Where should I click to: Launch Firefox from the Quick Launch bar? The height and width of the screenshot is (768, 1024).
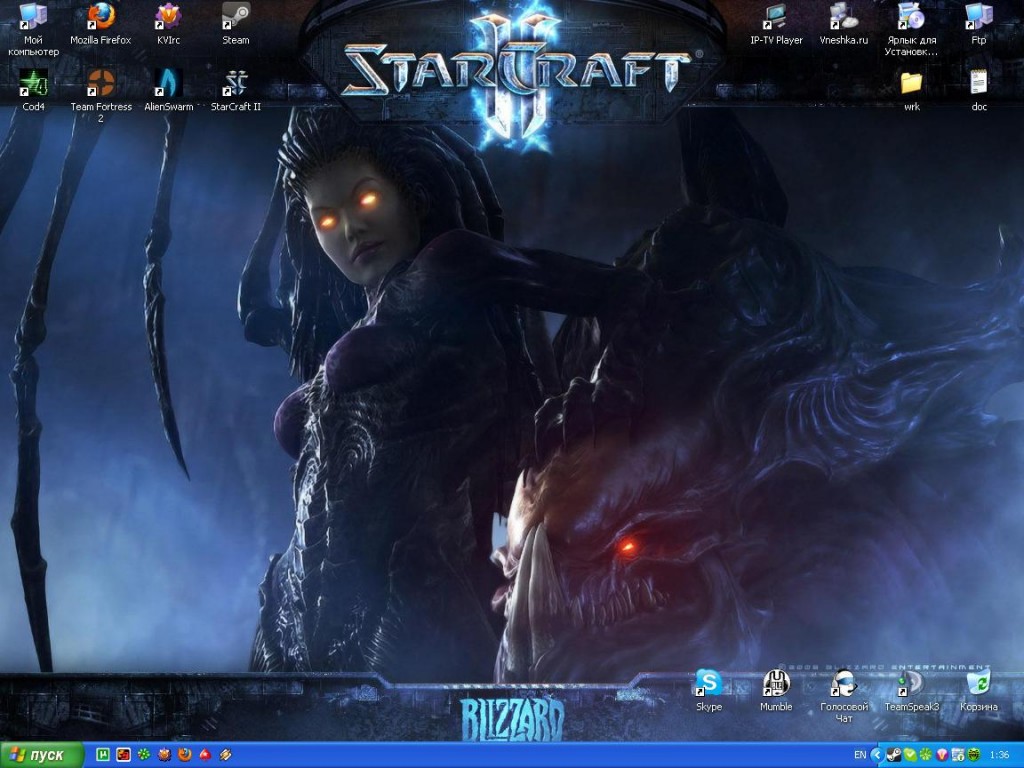point(185,755)
